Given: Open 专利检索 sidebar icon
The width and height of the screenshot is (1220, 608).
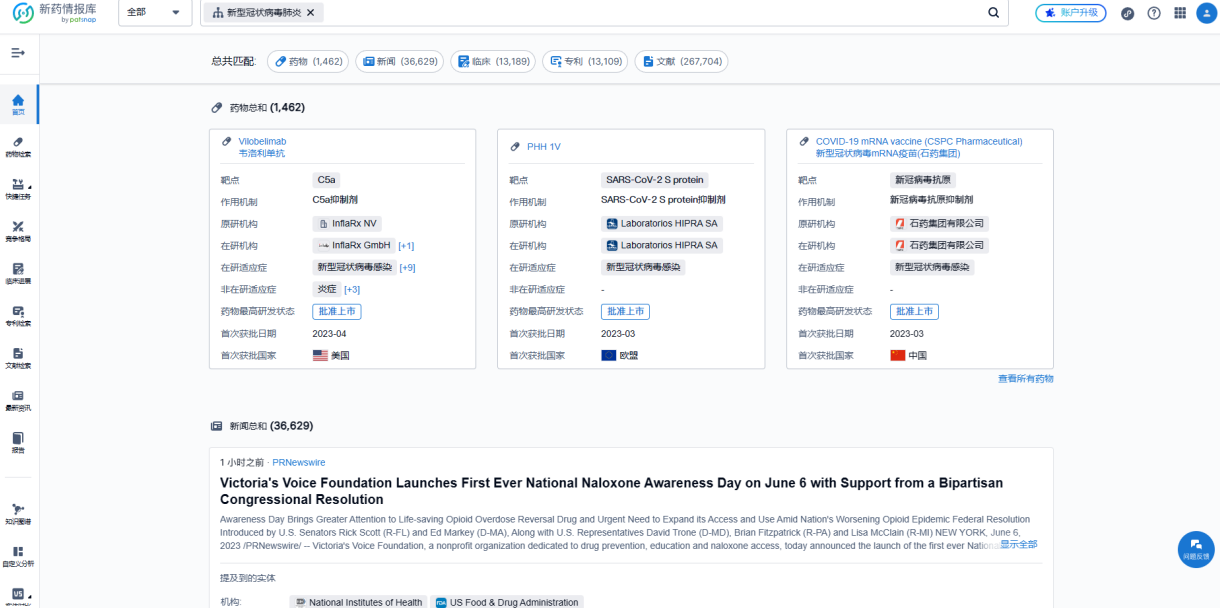Looking at the screenshot, I should coord(18,315).
